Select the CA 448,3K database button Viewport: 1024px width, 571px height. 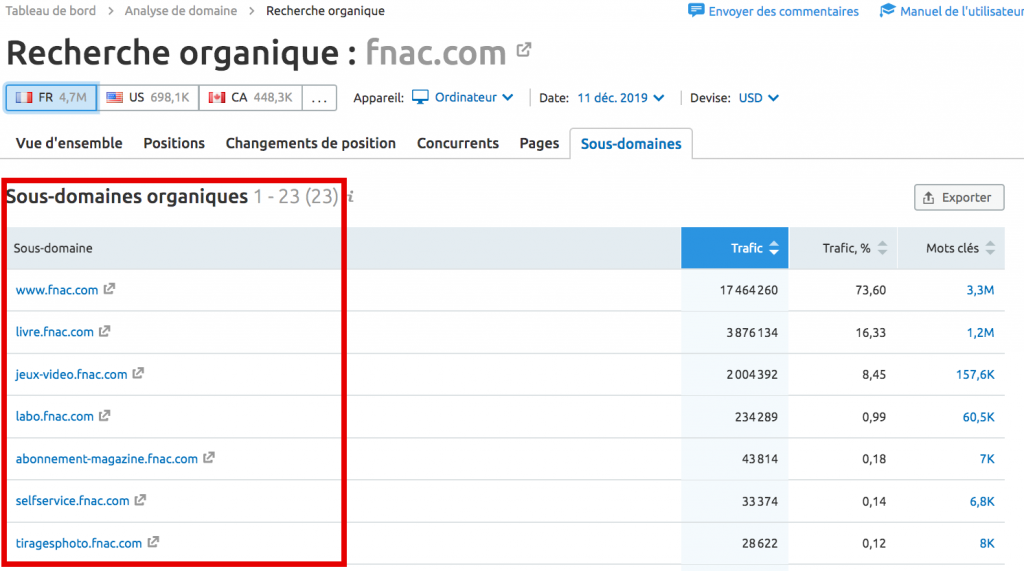point(251,98)
